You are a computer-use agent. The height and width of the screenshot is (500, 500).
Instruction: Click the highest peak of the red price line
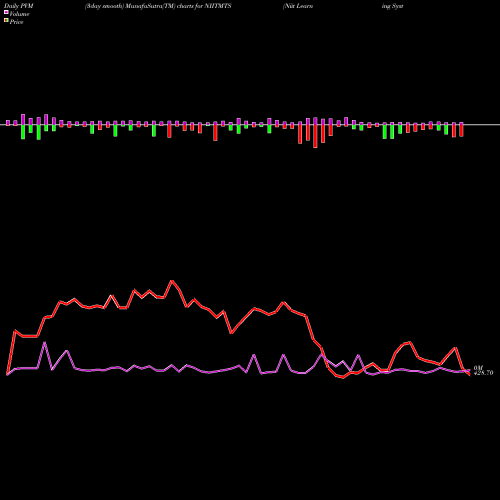click(172, 281)
